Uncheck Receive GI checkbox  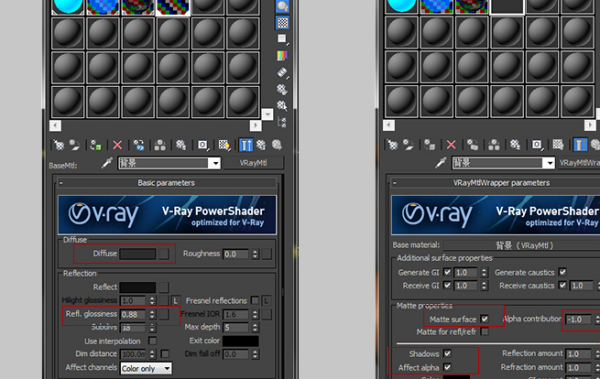click(447, 286)
